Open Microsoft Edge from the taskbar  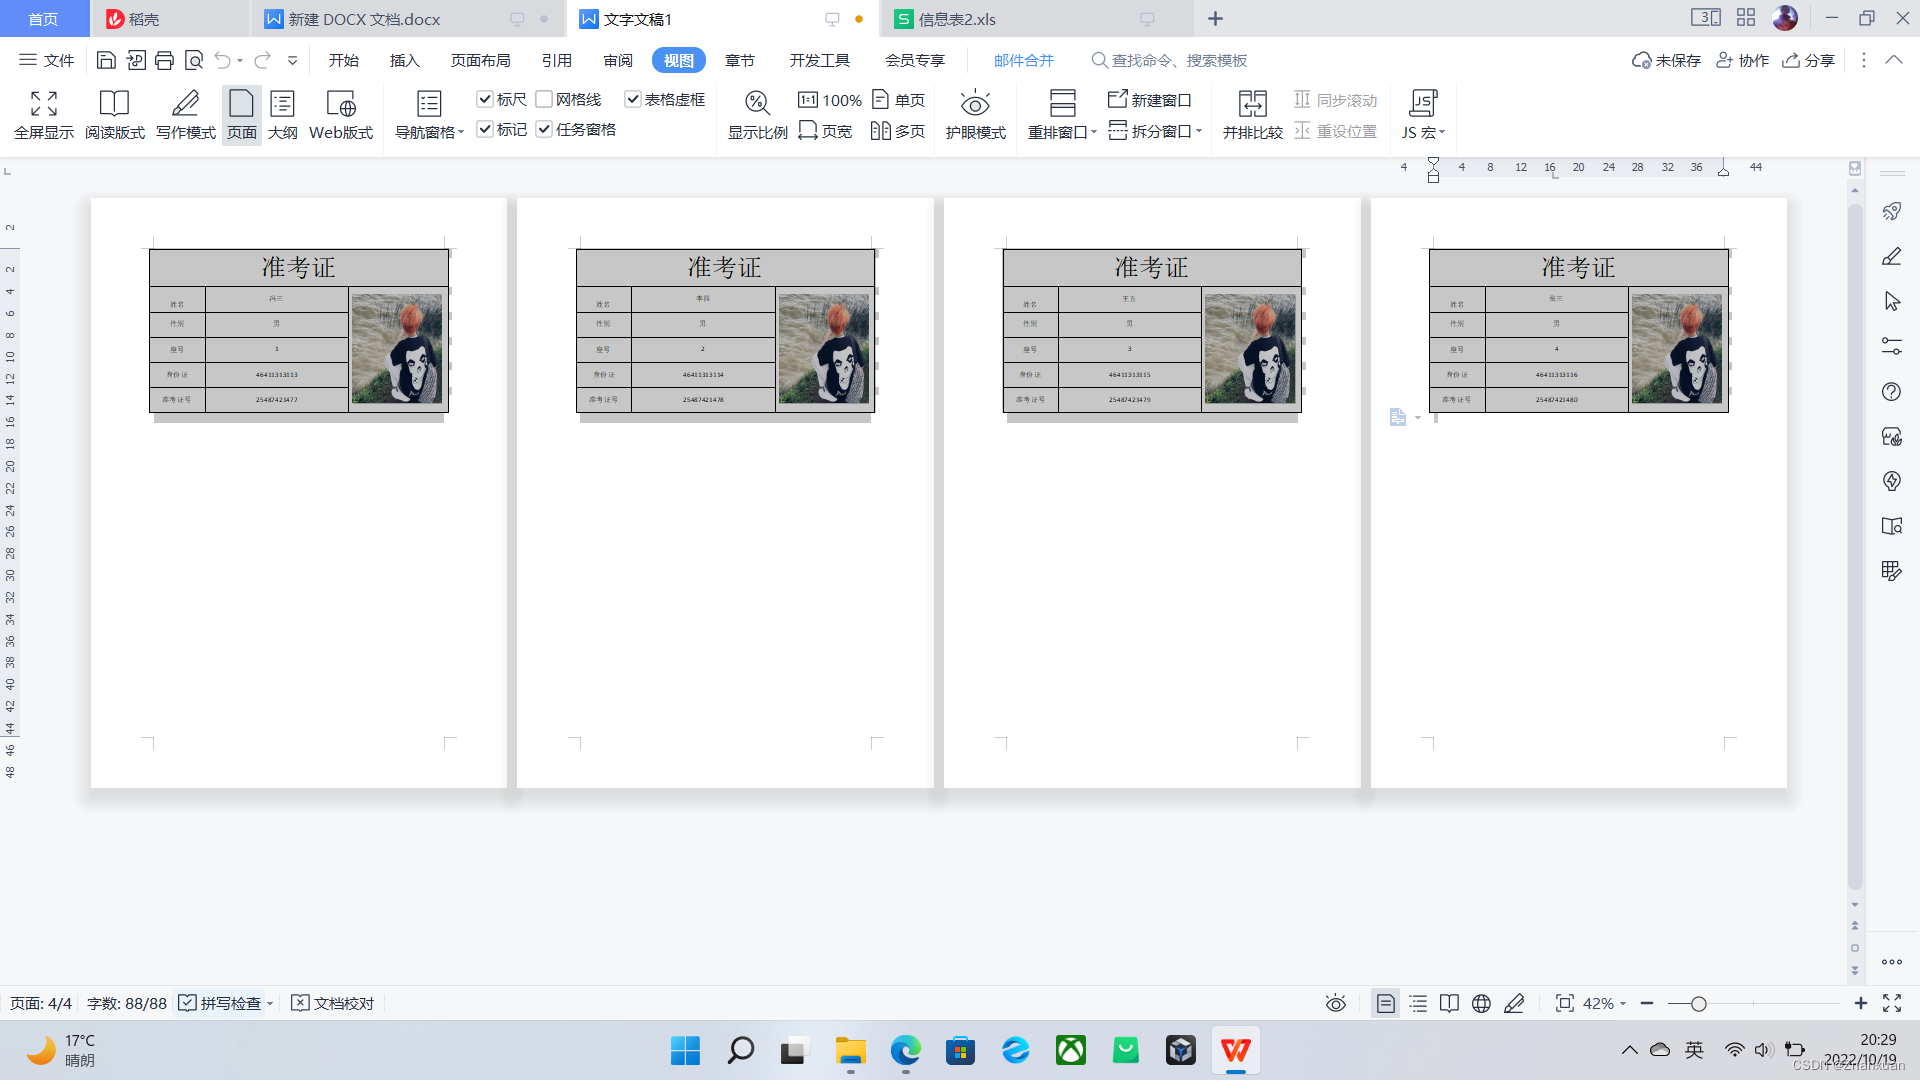905,1051
